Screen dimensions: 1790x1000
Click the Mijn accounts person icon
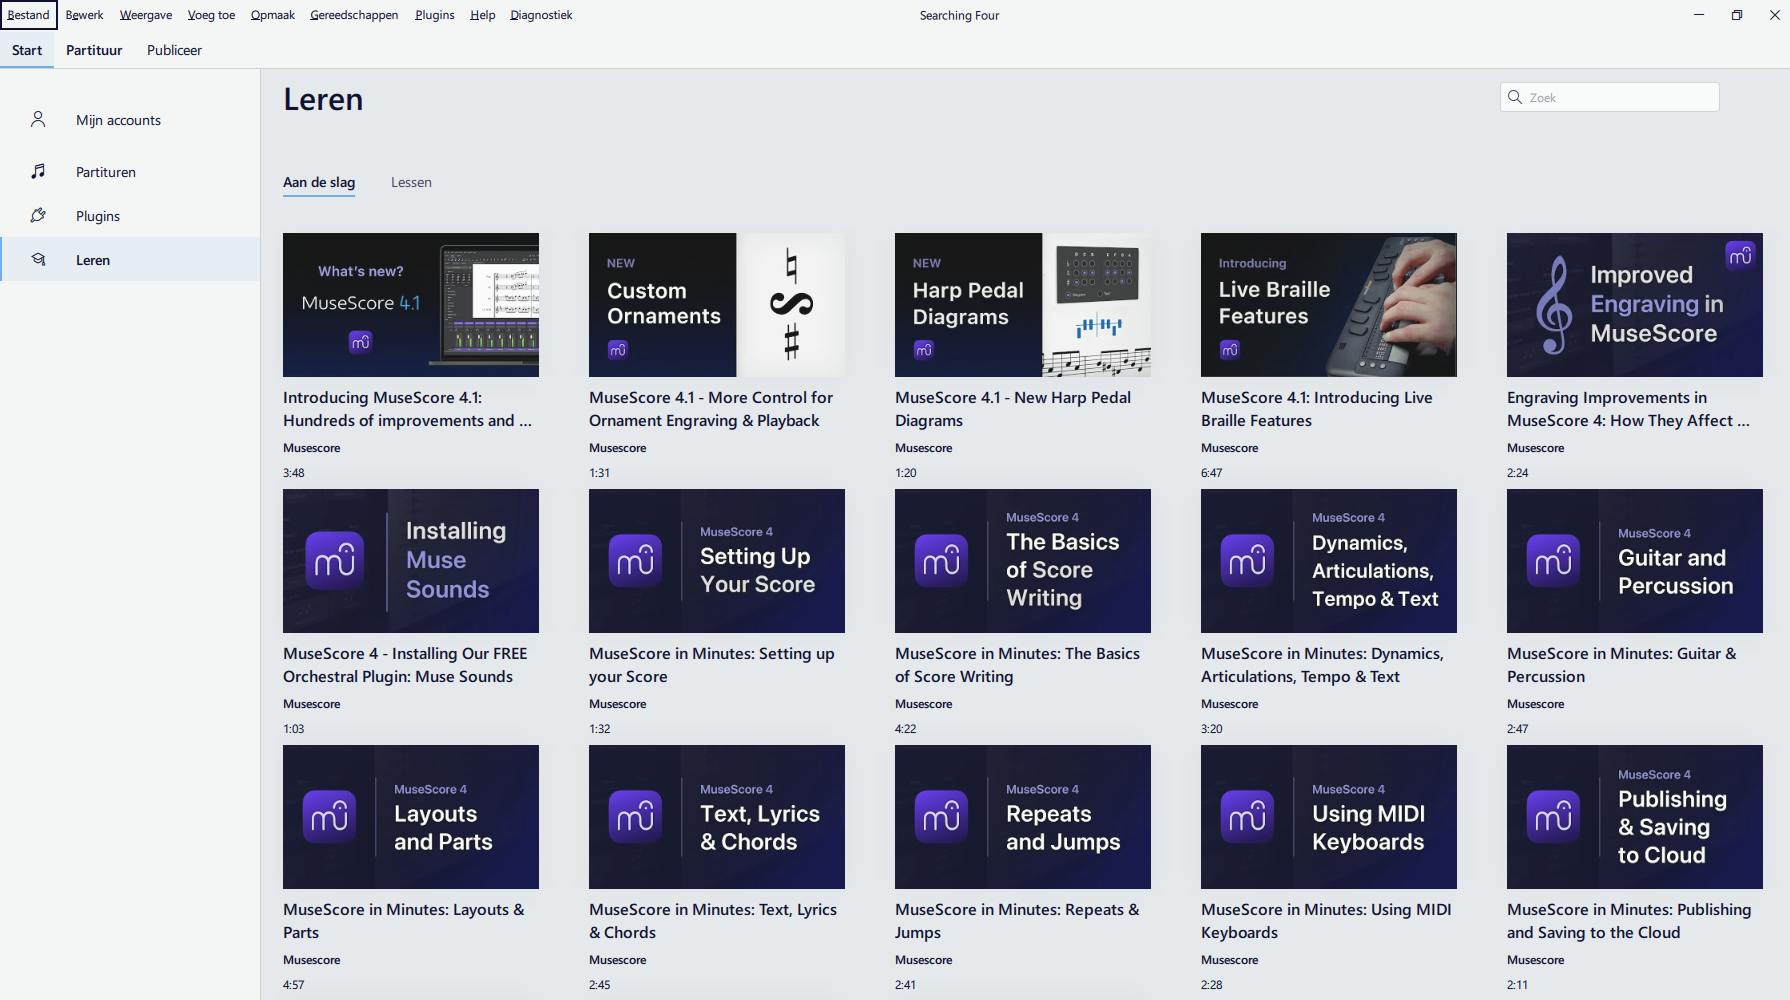coord(38,120)
